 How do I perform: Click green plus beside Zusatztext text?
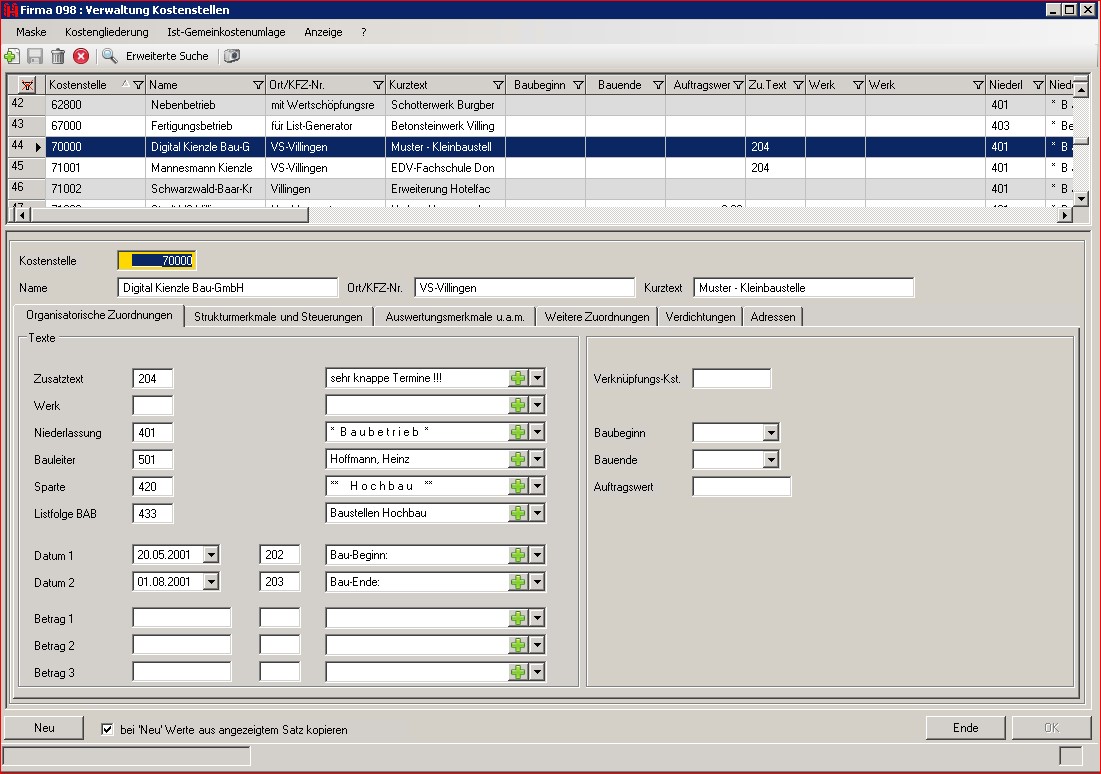point(518,378)
